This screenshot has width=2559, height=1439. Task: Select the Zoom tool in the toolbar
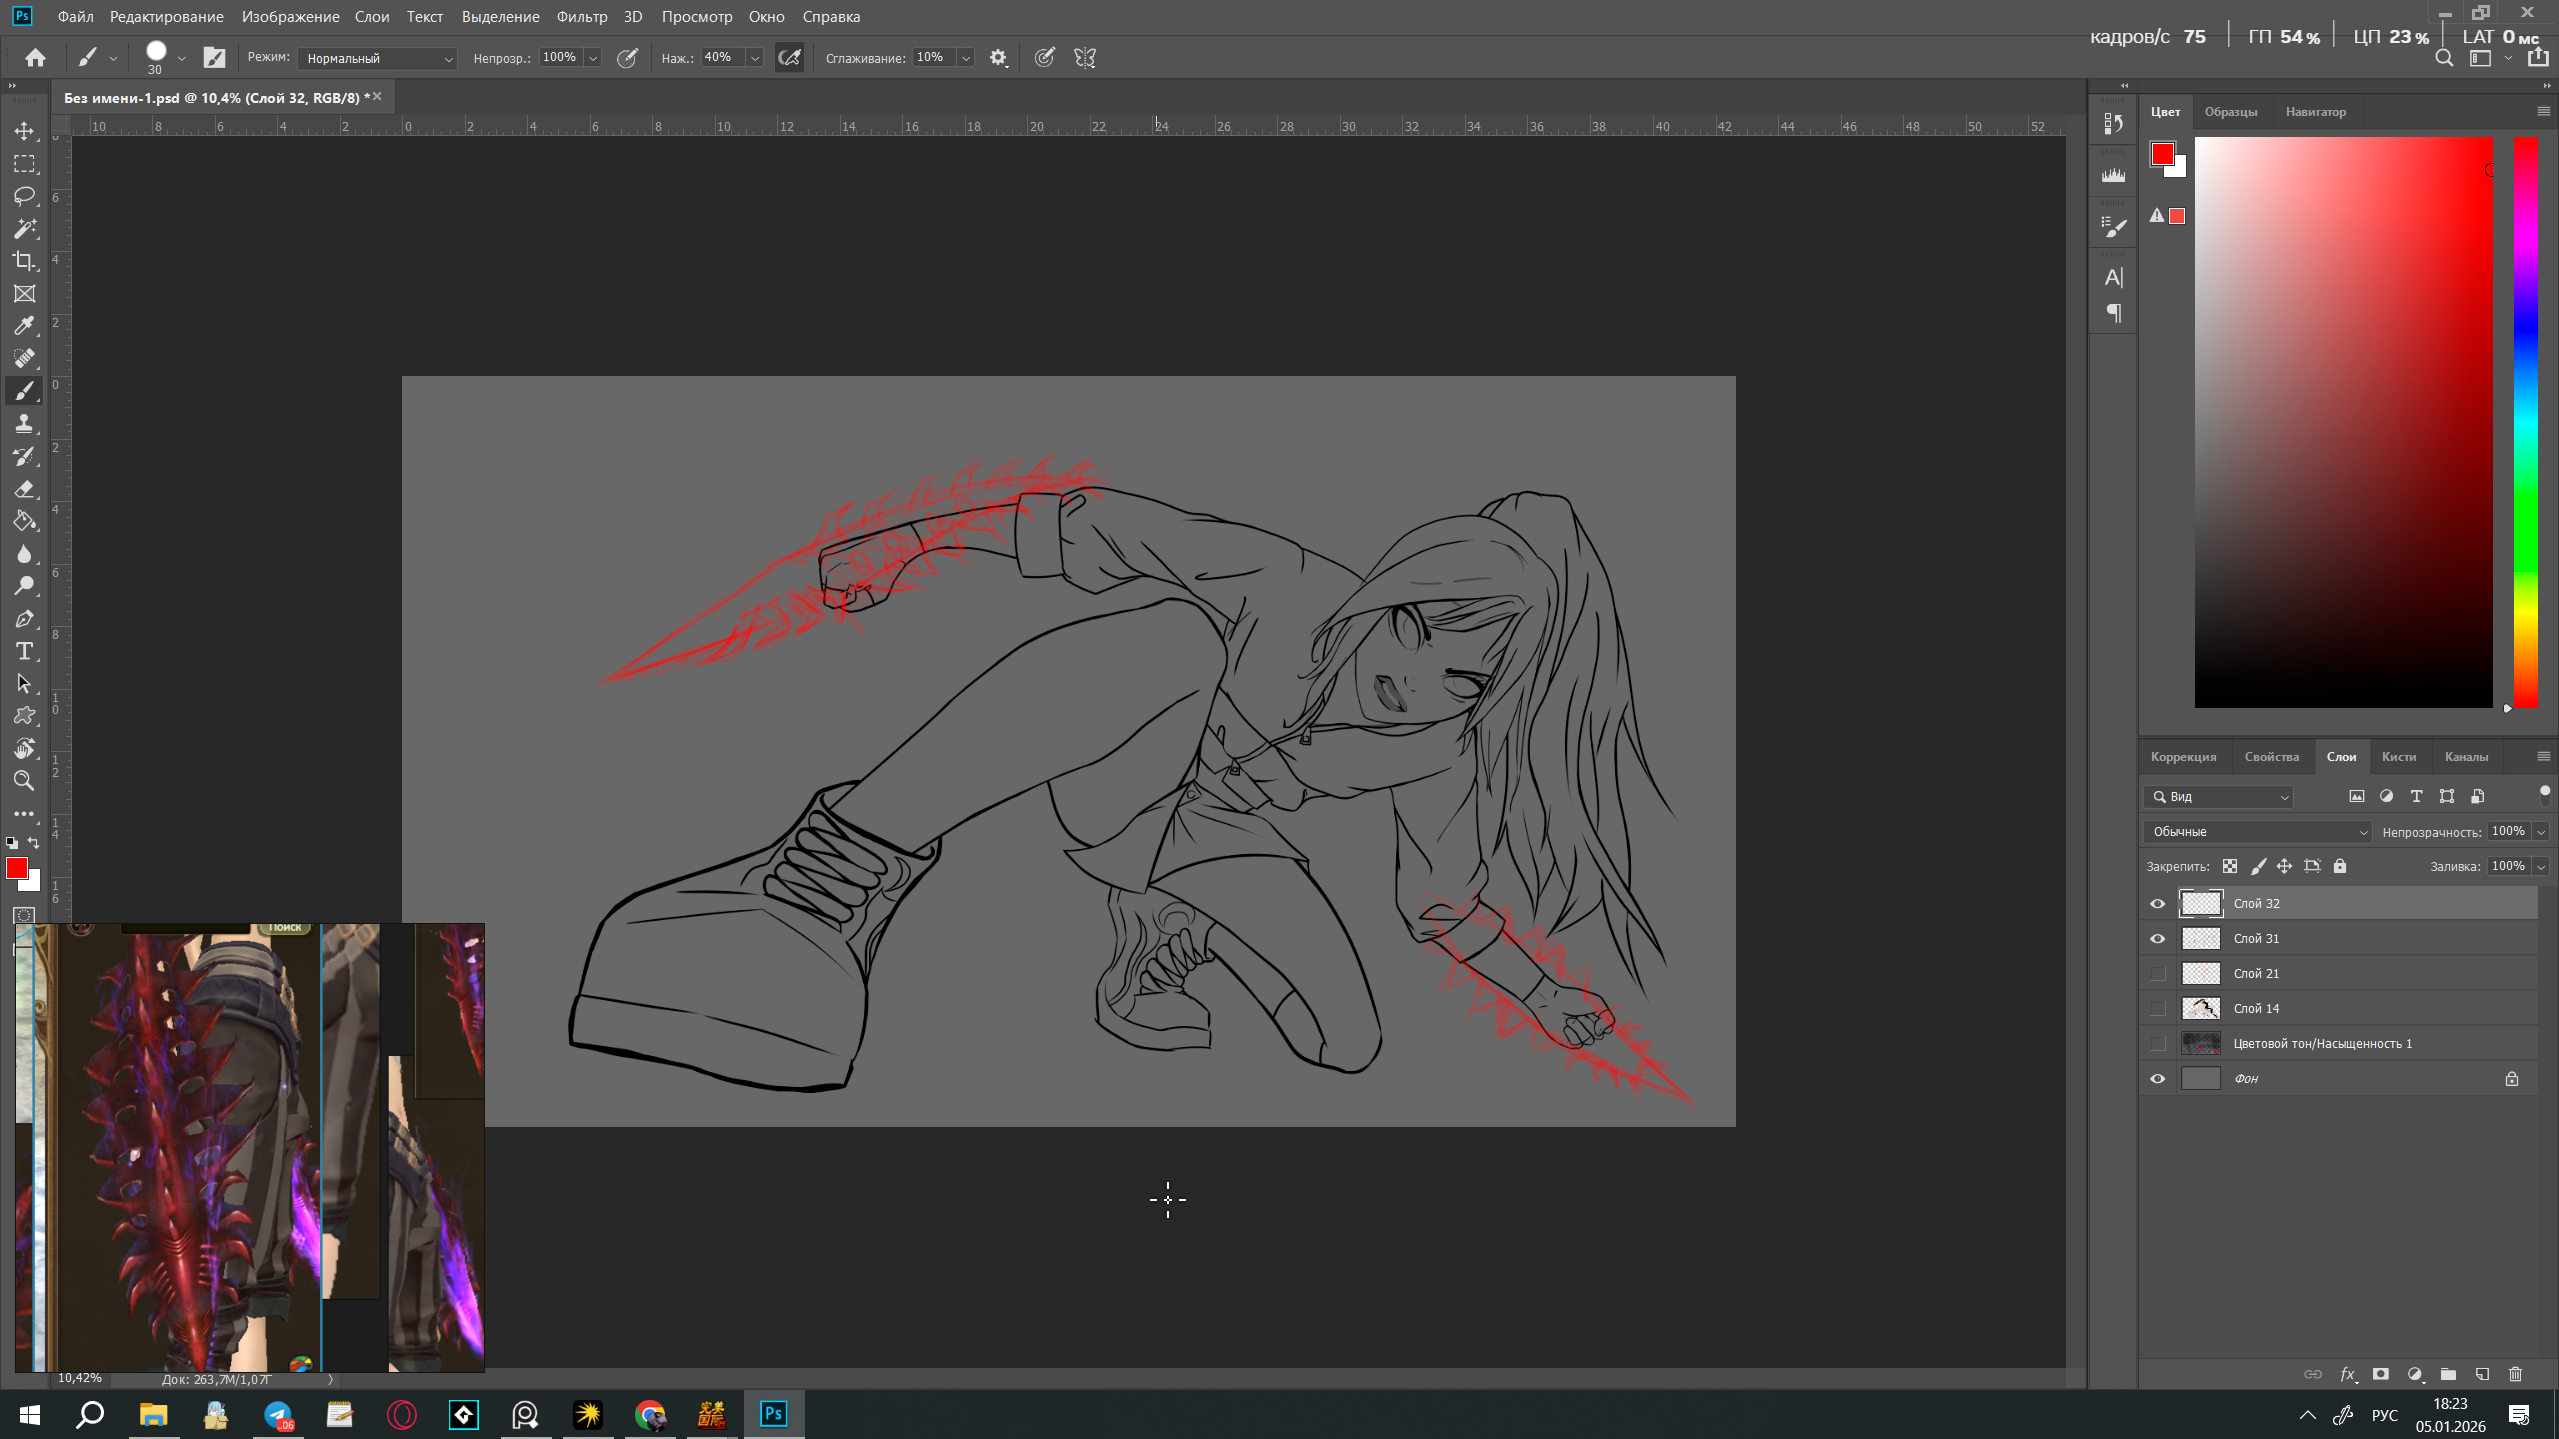(24, 781)
